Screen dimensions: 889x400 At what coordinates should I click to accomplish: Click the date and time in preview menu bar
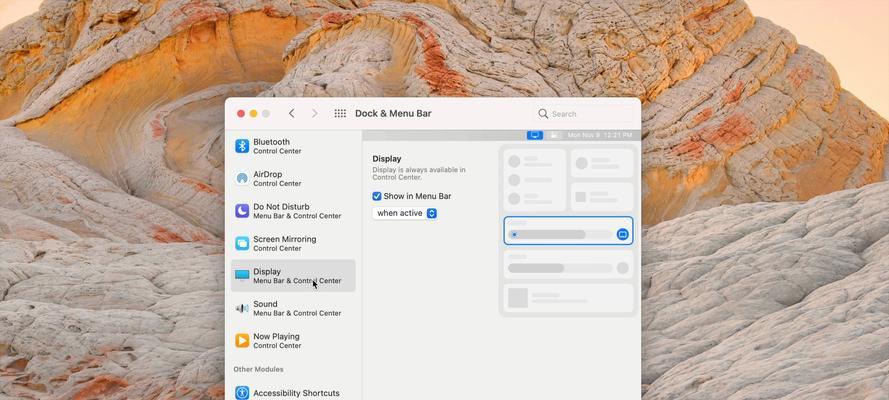[600, 135]
